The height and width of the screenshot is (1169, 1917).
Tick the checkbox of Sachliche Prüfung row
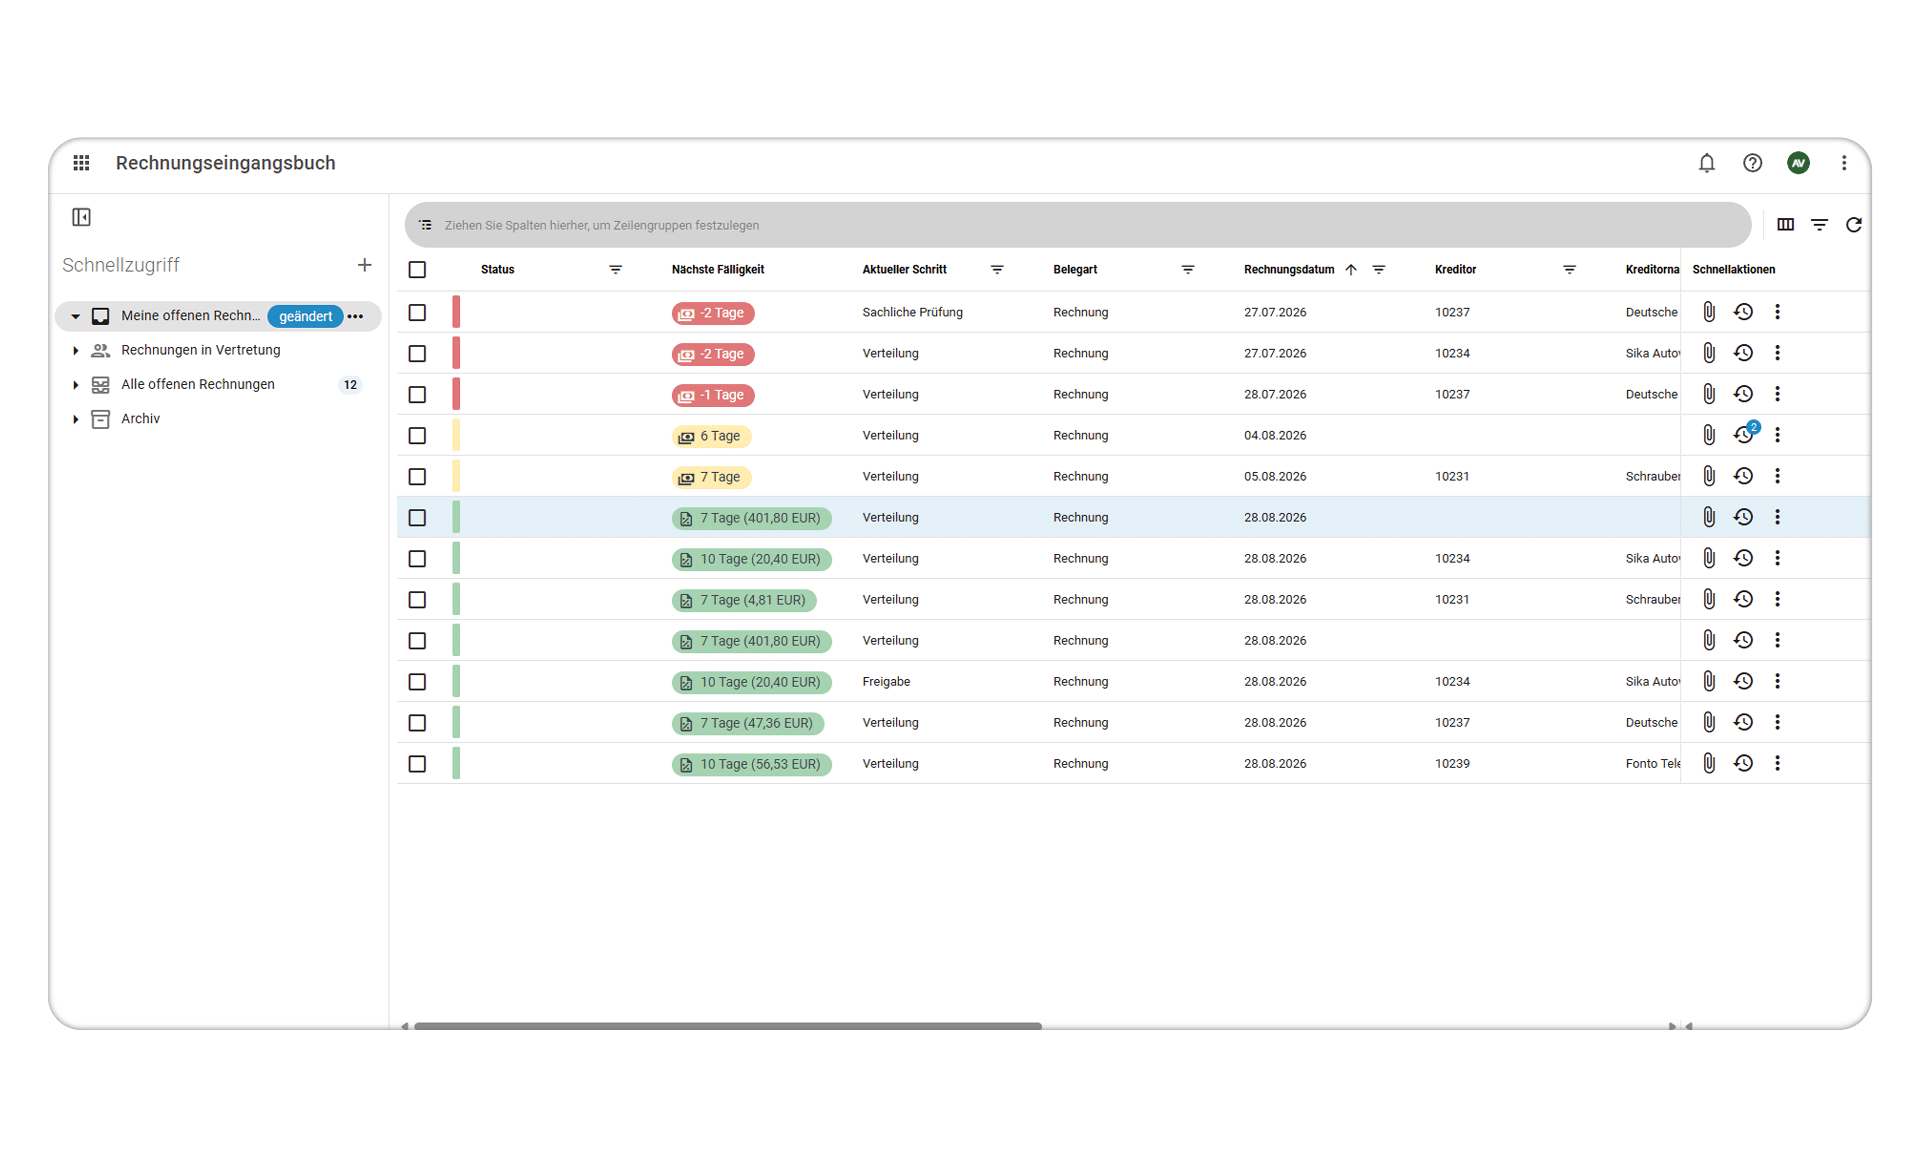pyautogui.click(x=417, y=312)
